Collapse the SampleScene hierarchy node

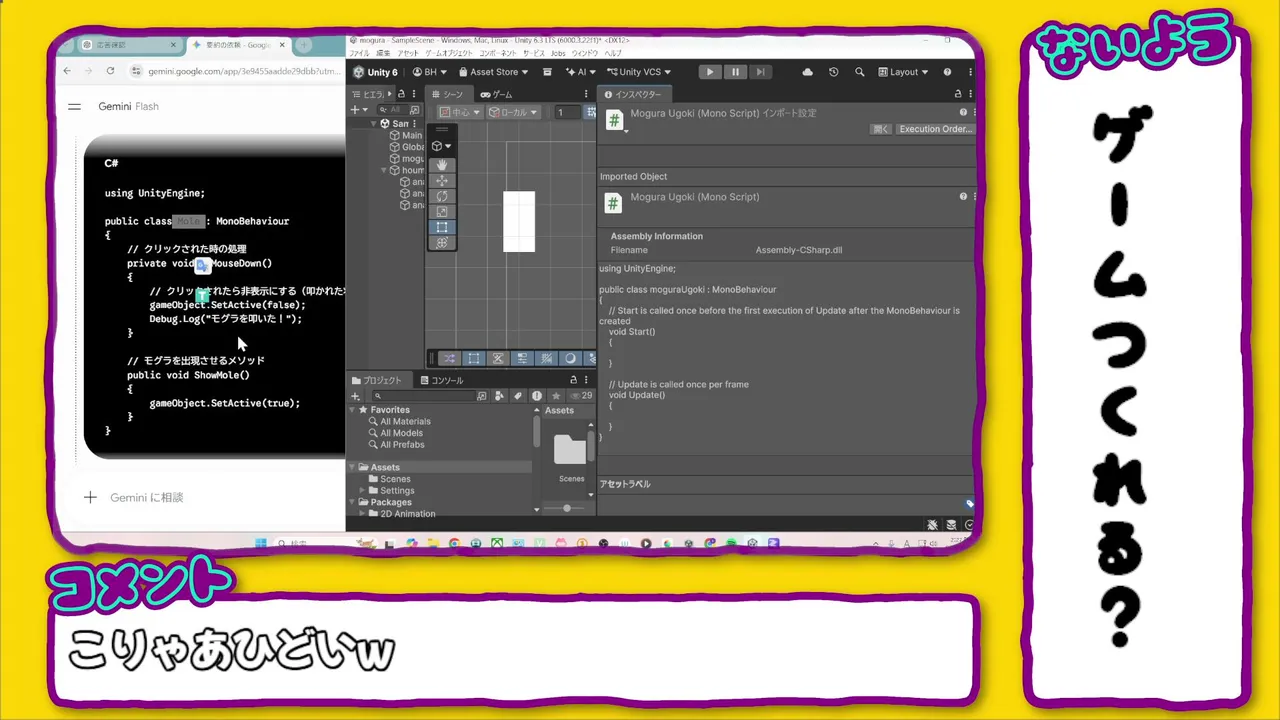click(x=374, y=124)
